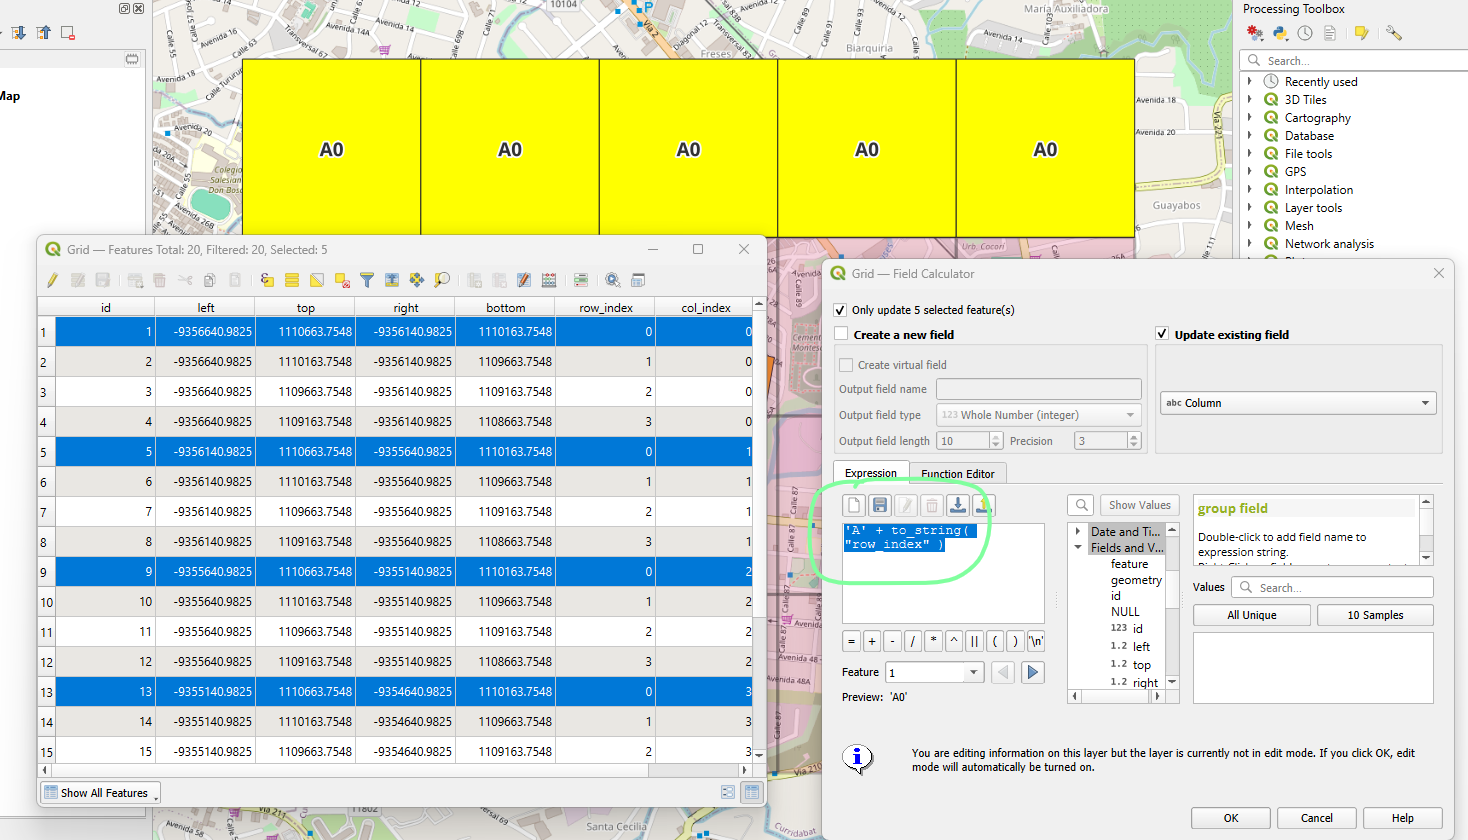Insert string concatenation || operator
This screenshot has height=840, width=1468.
[x=974, y=642]
